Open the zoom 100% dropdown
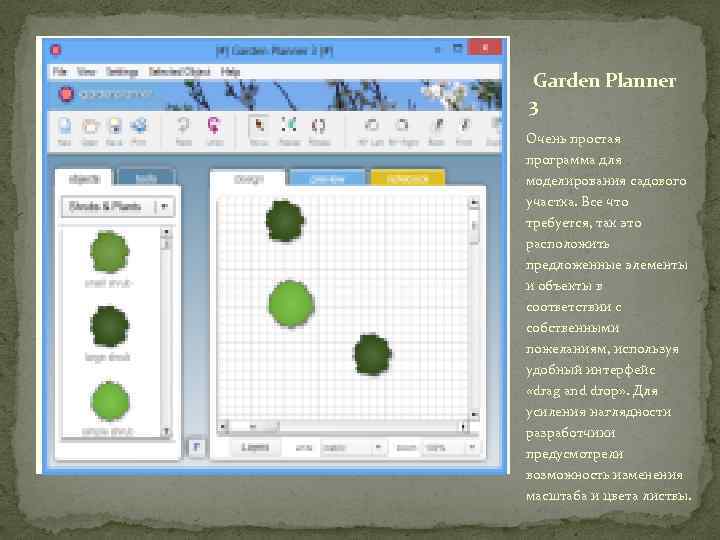This screenshot has height=540, width=720. tap(450, 447)
